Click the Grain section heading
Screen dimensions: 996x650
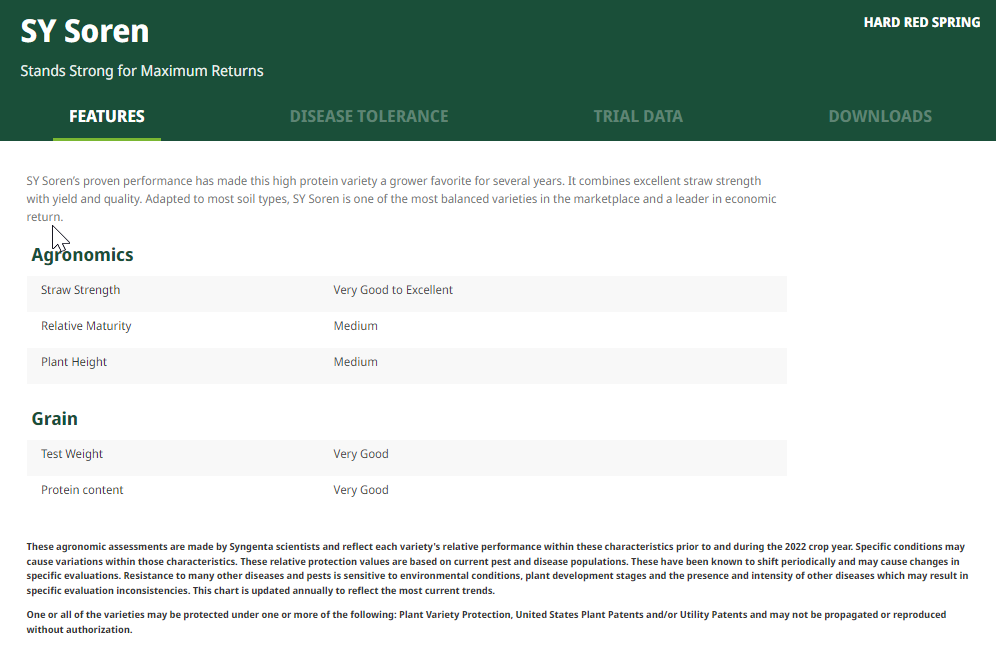click(55, 419)
